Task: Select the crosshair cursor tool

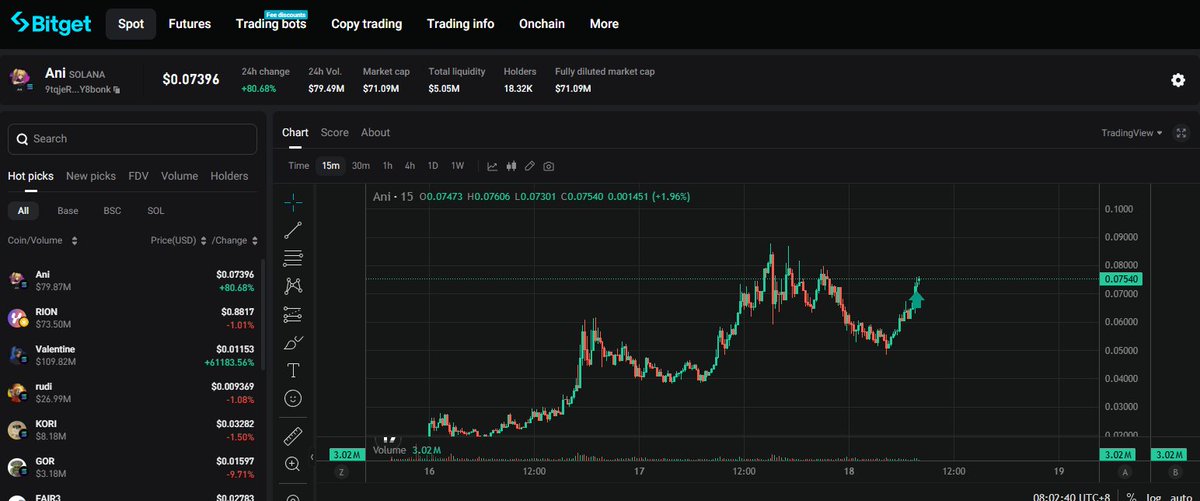Action: point(293,202)
